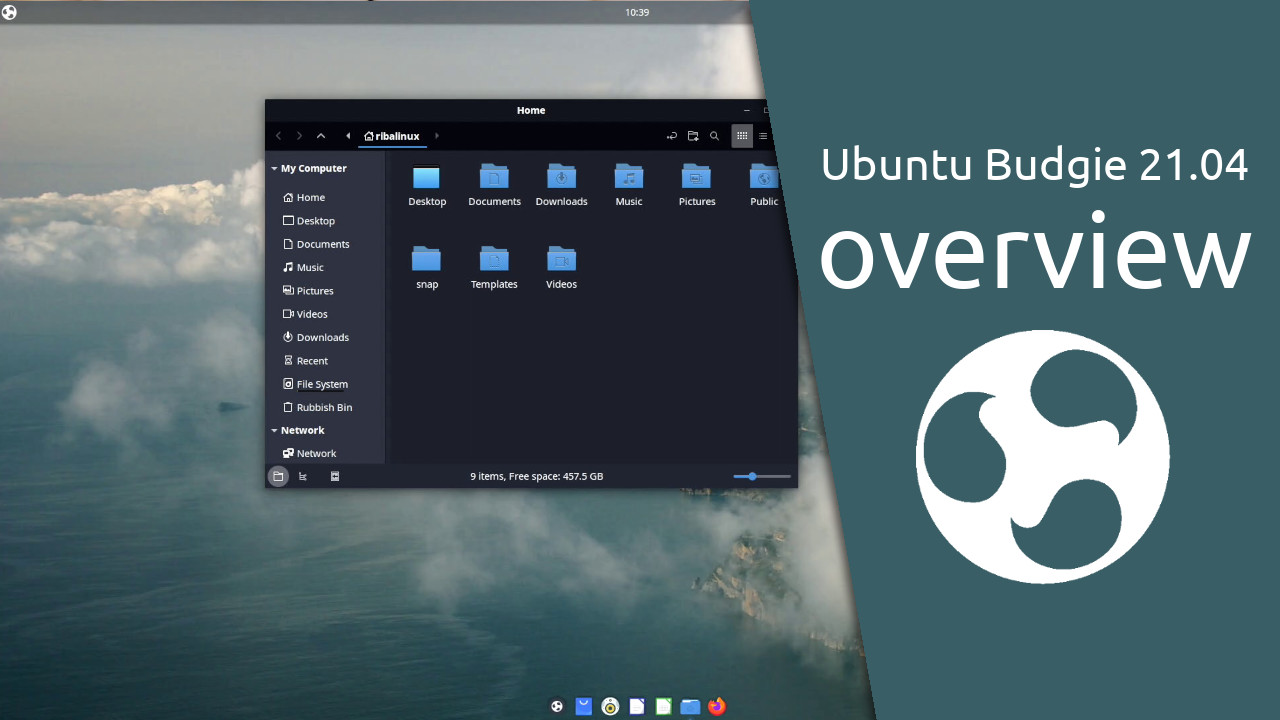This screenshot has height=720, width=1280.
Task: Hide the sidebar using status bar button
Action: point(335,477)
